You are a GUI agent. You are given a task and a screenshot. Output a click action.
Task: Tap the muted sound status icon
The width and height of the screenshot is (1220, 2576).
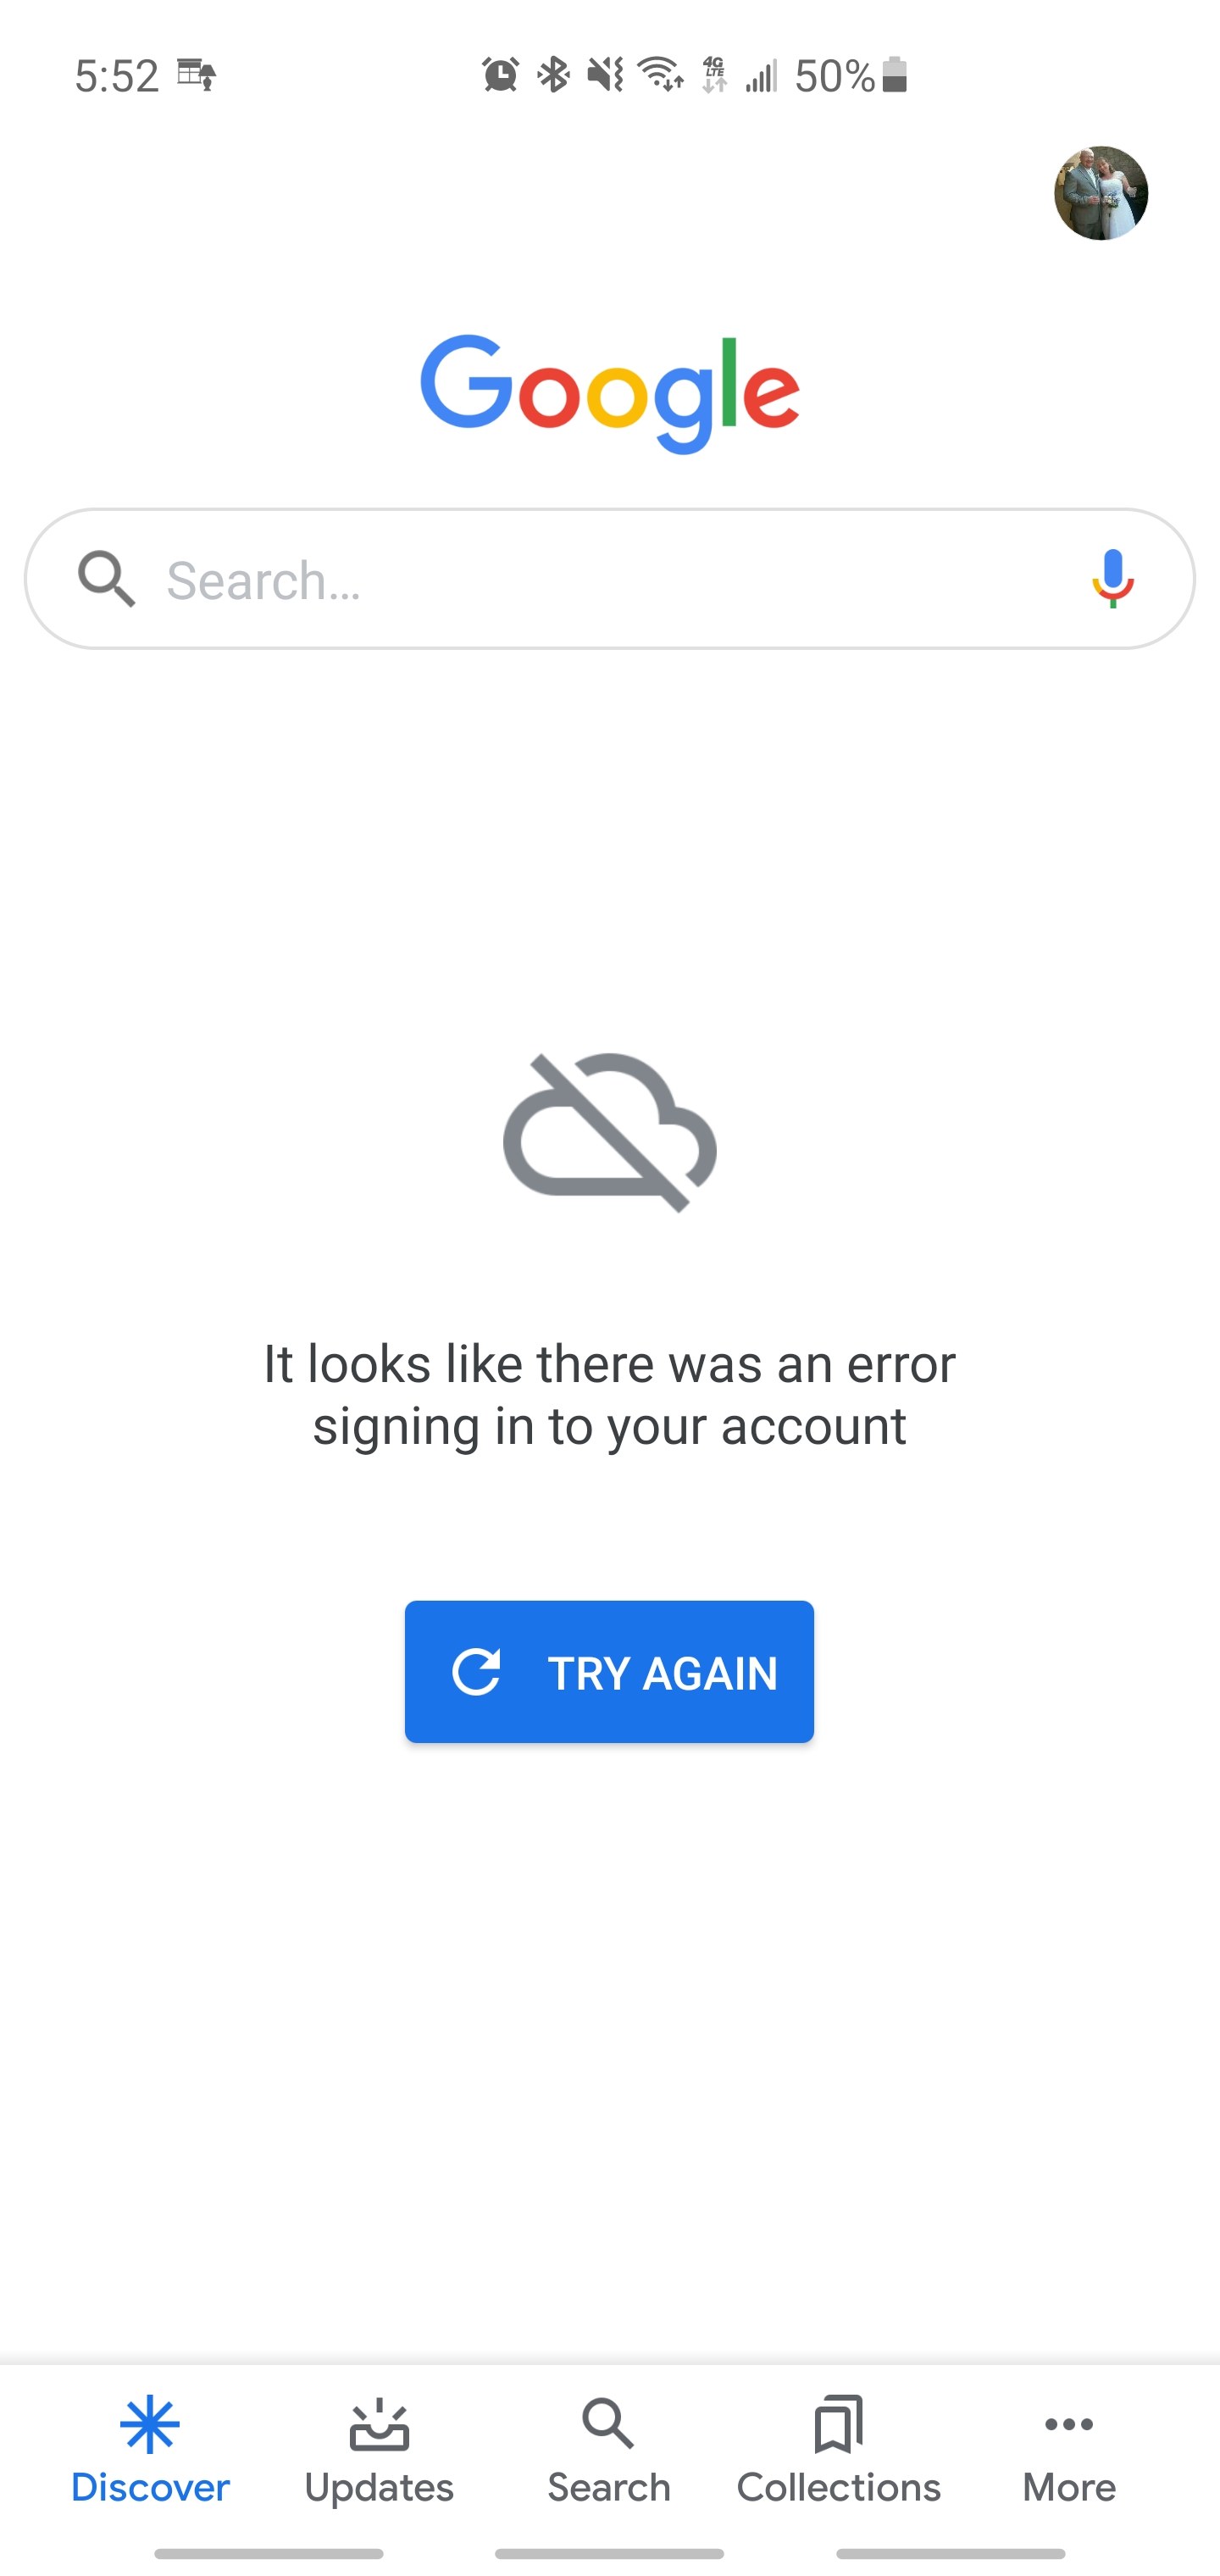605,75
